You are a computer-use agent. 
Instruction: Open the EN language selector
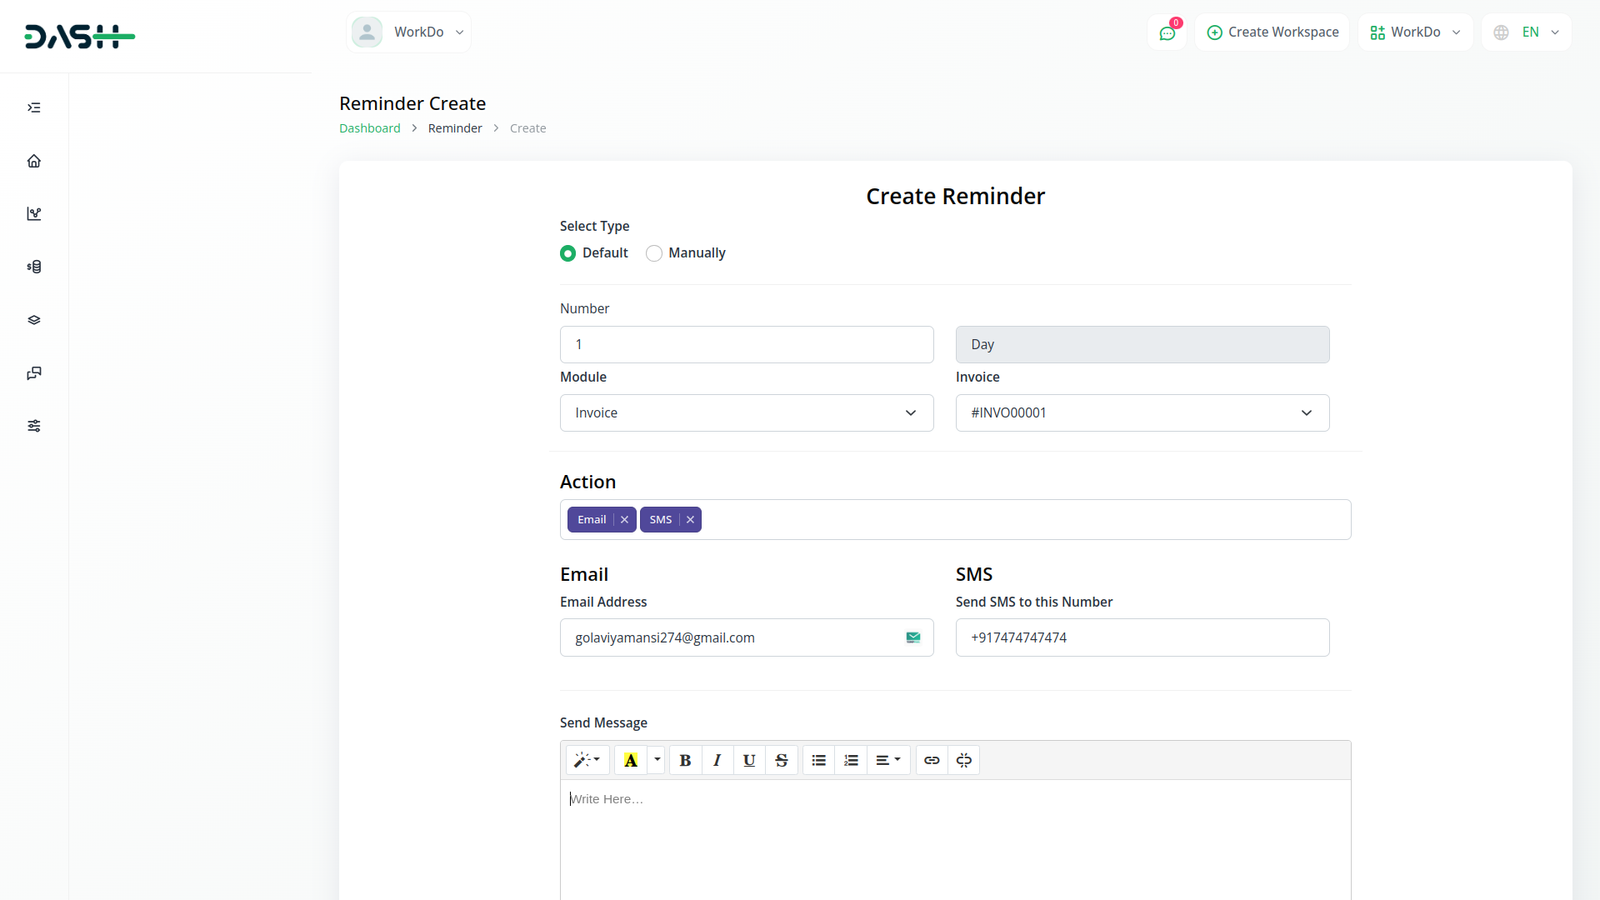pos(1527,32)
